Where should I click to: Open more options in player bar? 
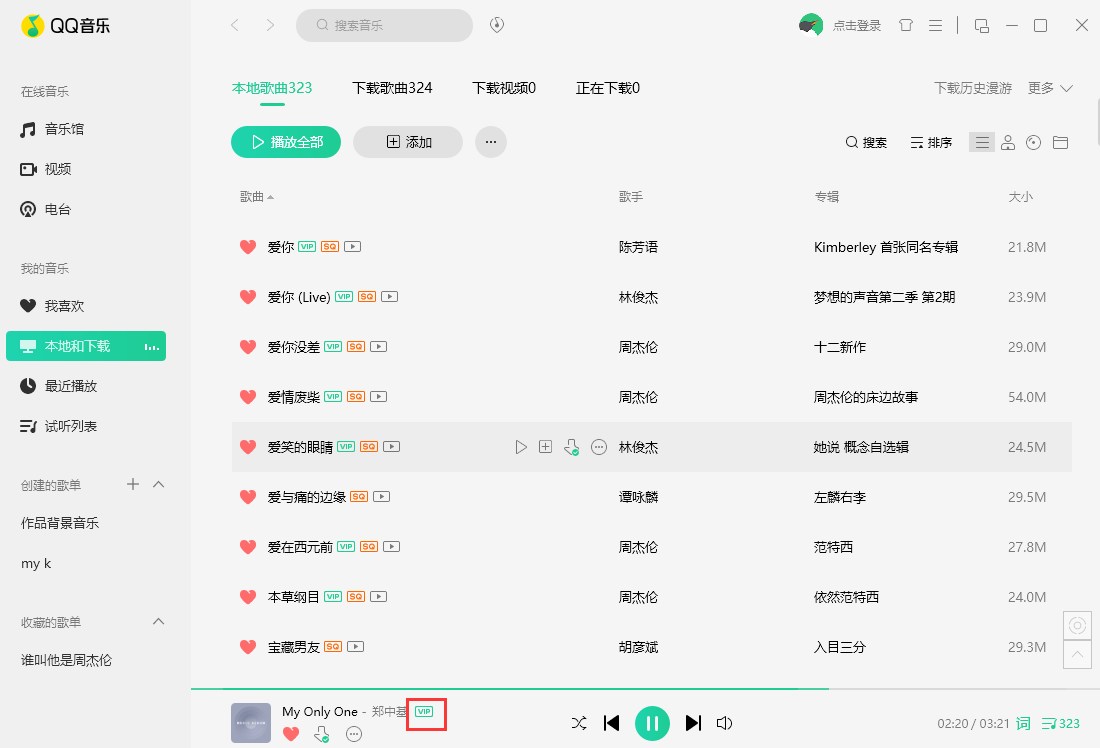(354, 734)
